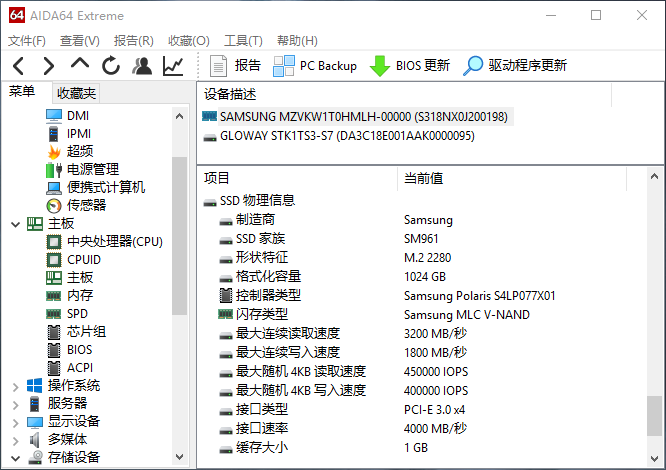Click the PC Backup toolbar button
This screenshot has height=470, width=666.
(x=314, y=66)
